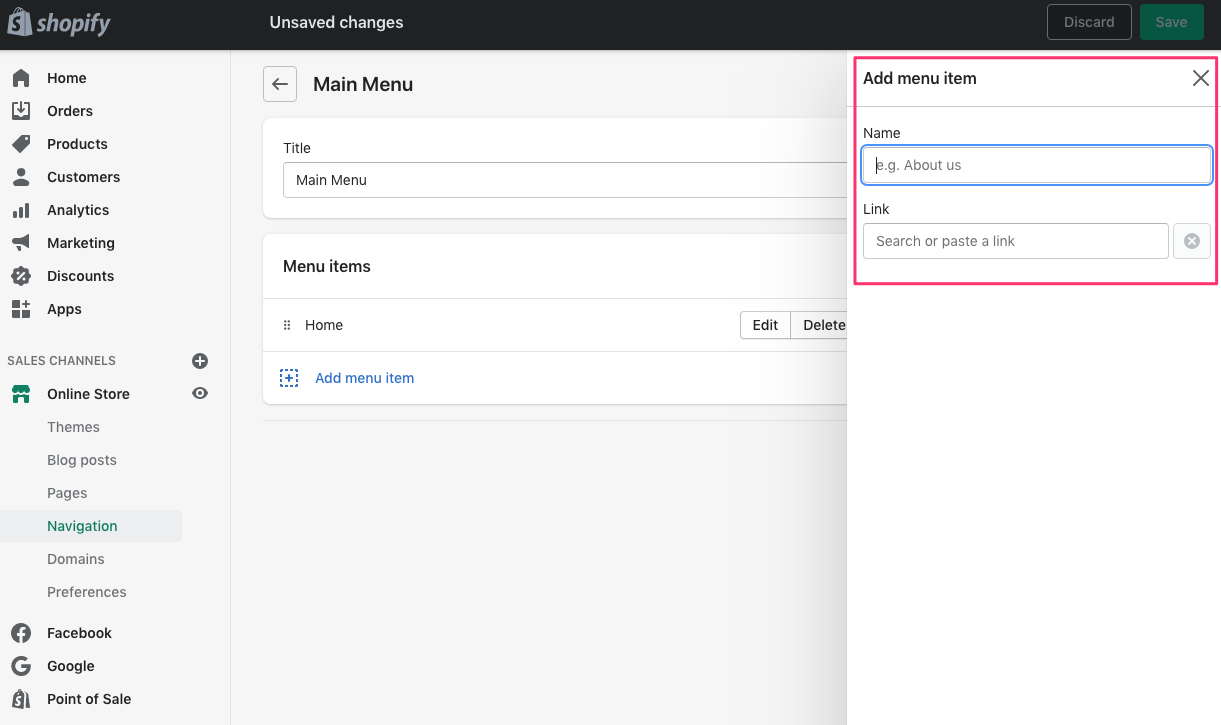The image size is (1221, 725).
Task: Click the Add menu item link
Action: coord(364,377)
